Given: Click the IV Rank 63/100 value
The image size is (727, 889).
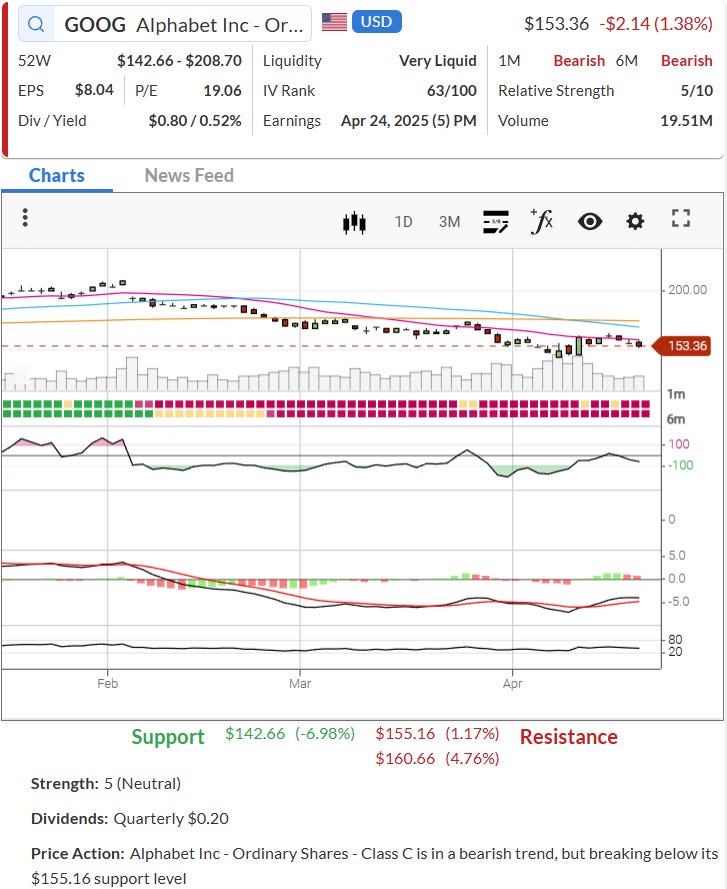Looking at the screenshot, I should coord(451,91).
